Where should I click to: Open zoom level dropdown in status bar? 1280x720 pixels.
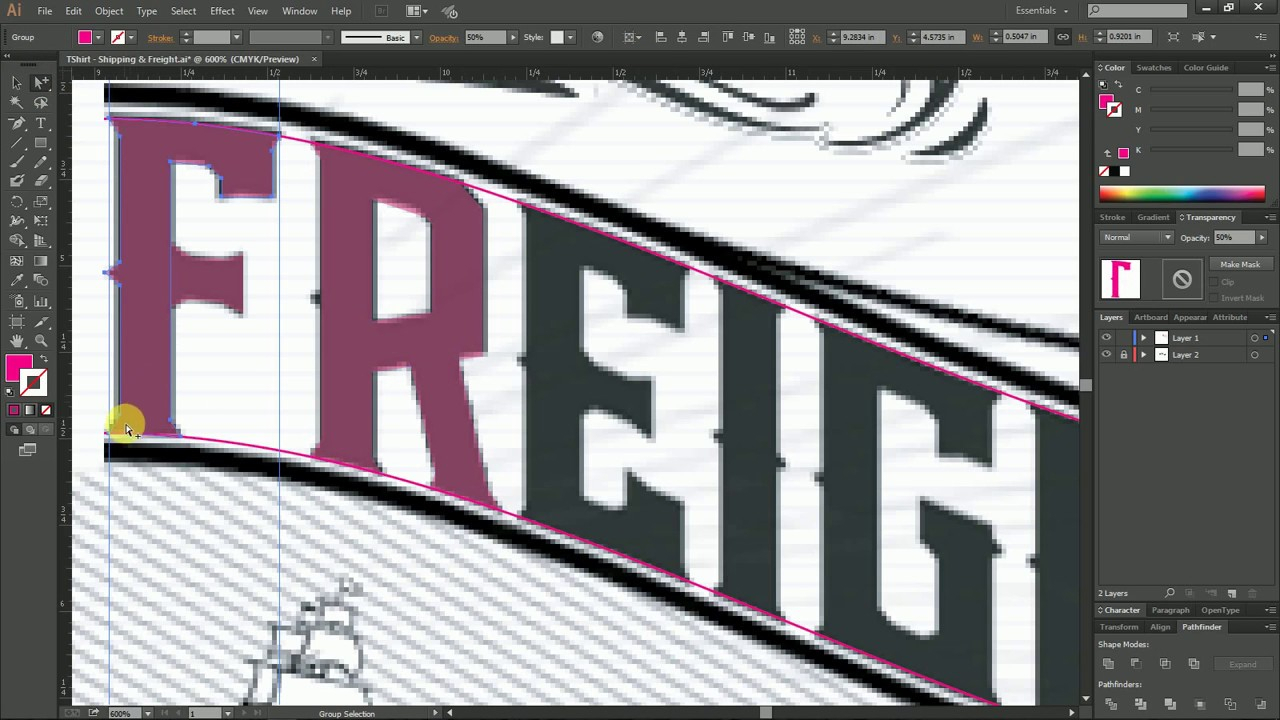coord(147,713)
